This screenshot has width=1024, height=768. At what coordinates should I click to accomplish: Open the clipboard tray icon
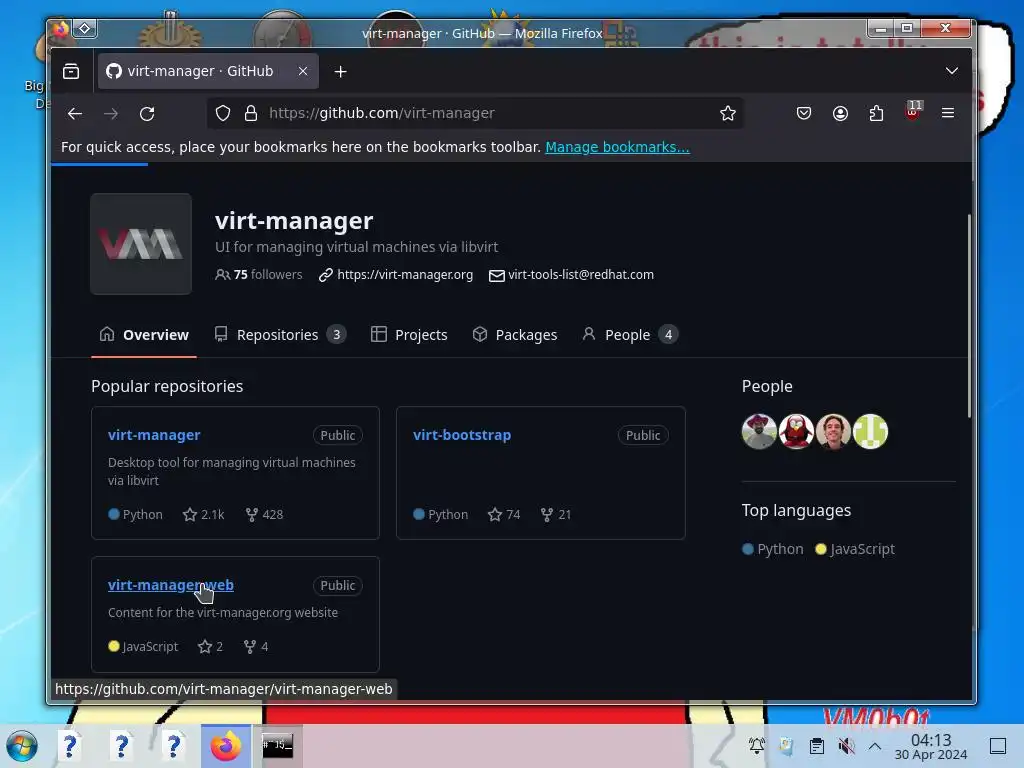tap(816, 746)
